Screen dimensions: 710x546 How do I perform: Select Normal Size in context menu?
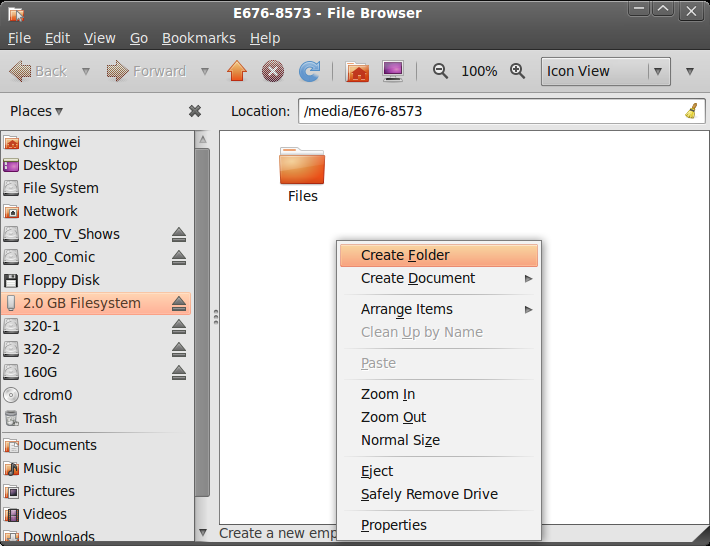pyautogui.click(x=439, y=441)
